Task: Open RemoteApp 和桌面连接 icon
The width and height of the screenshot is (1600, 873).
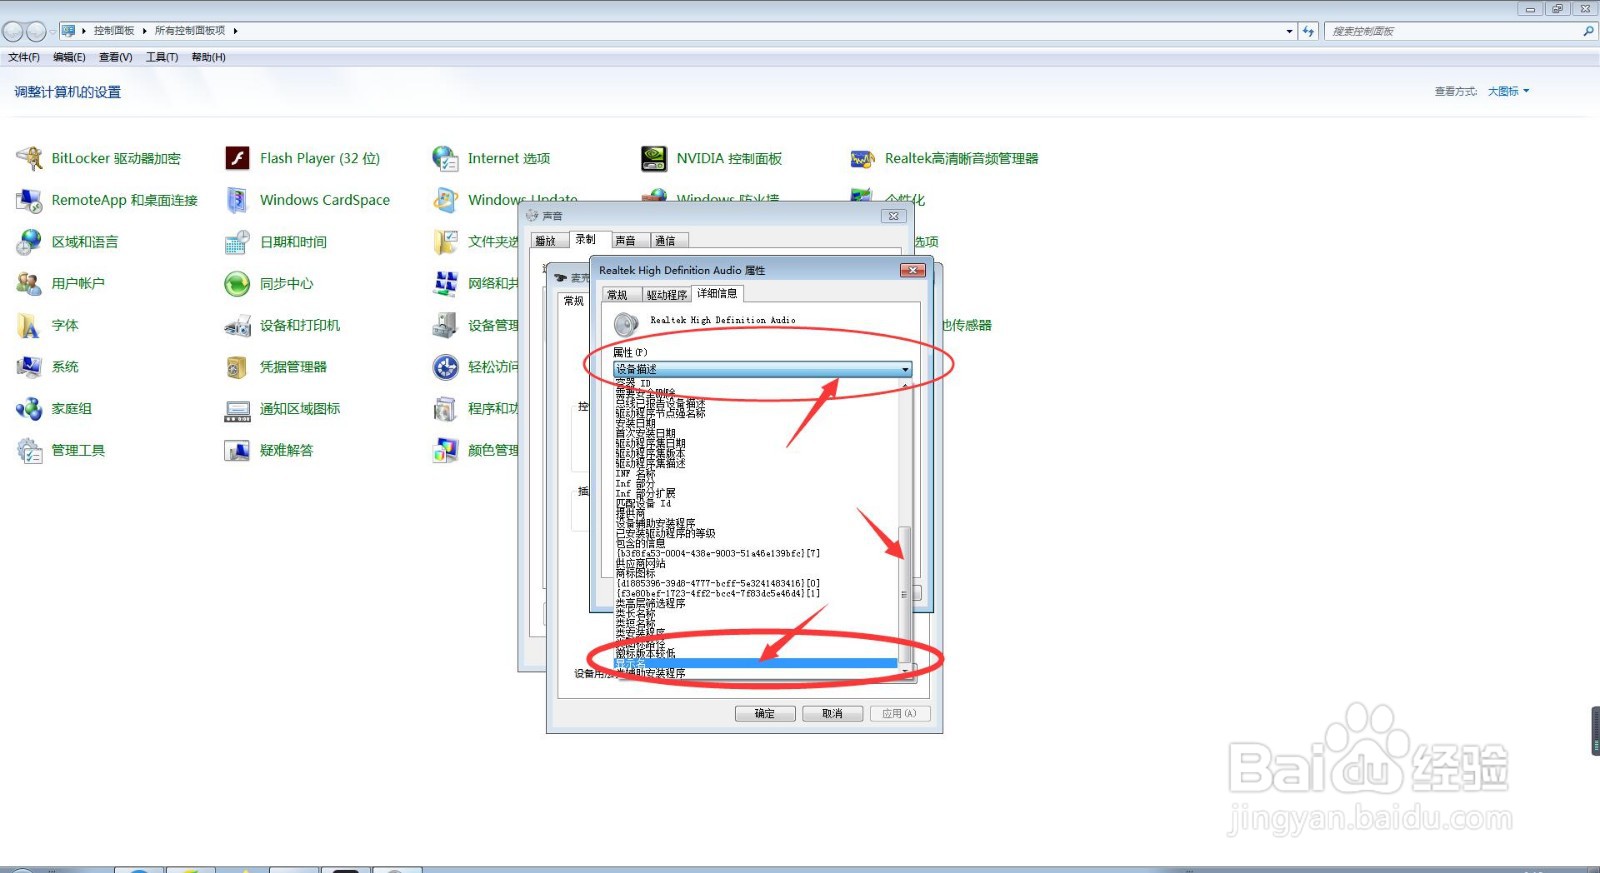Action: tap(29, 200)
